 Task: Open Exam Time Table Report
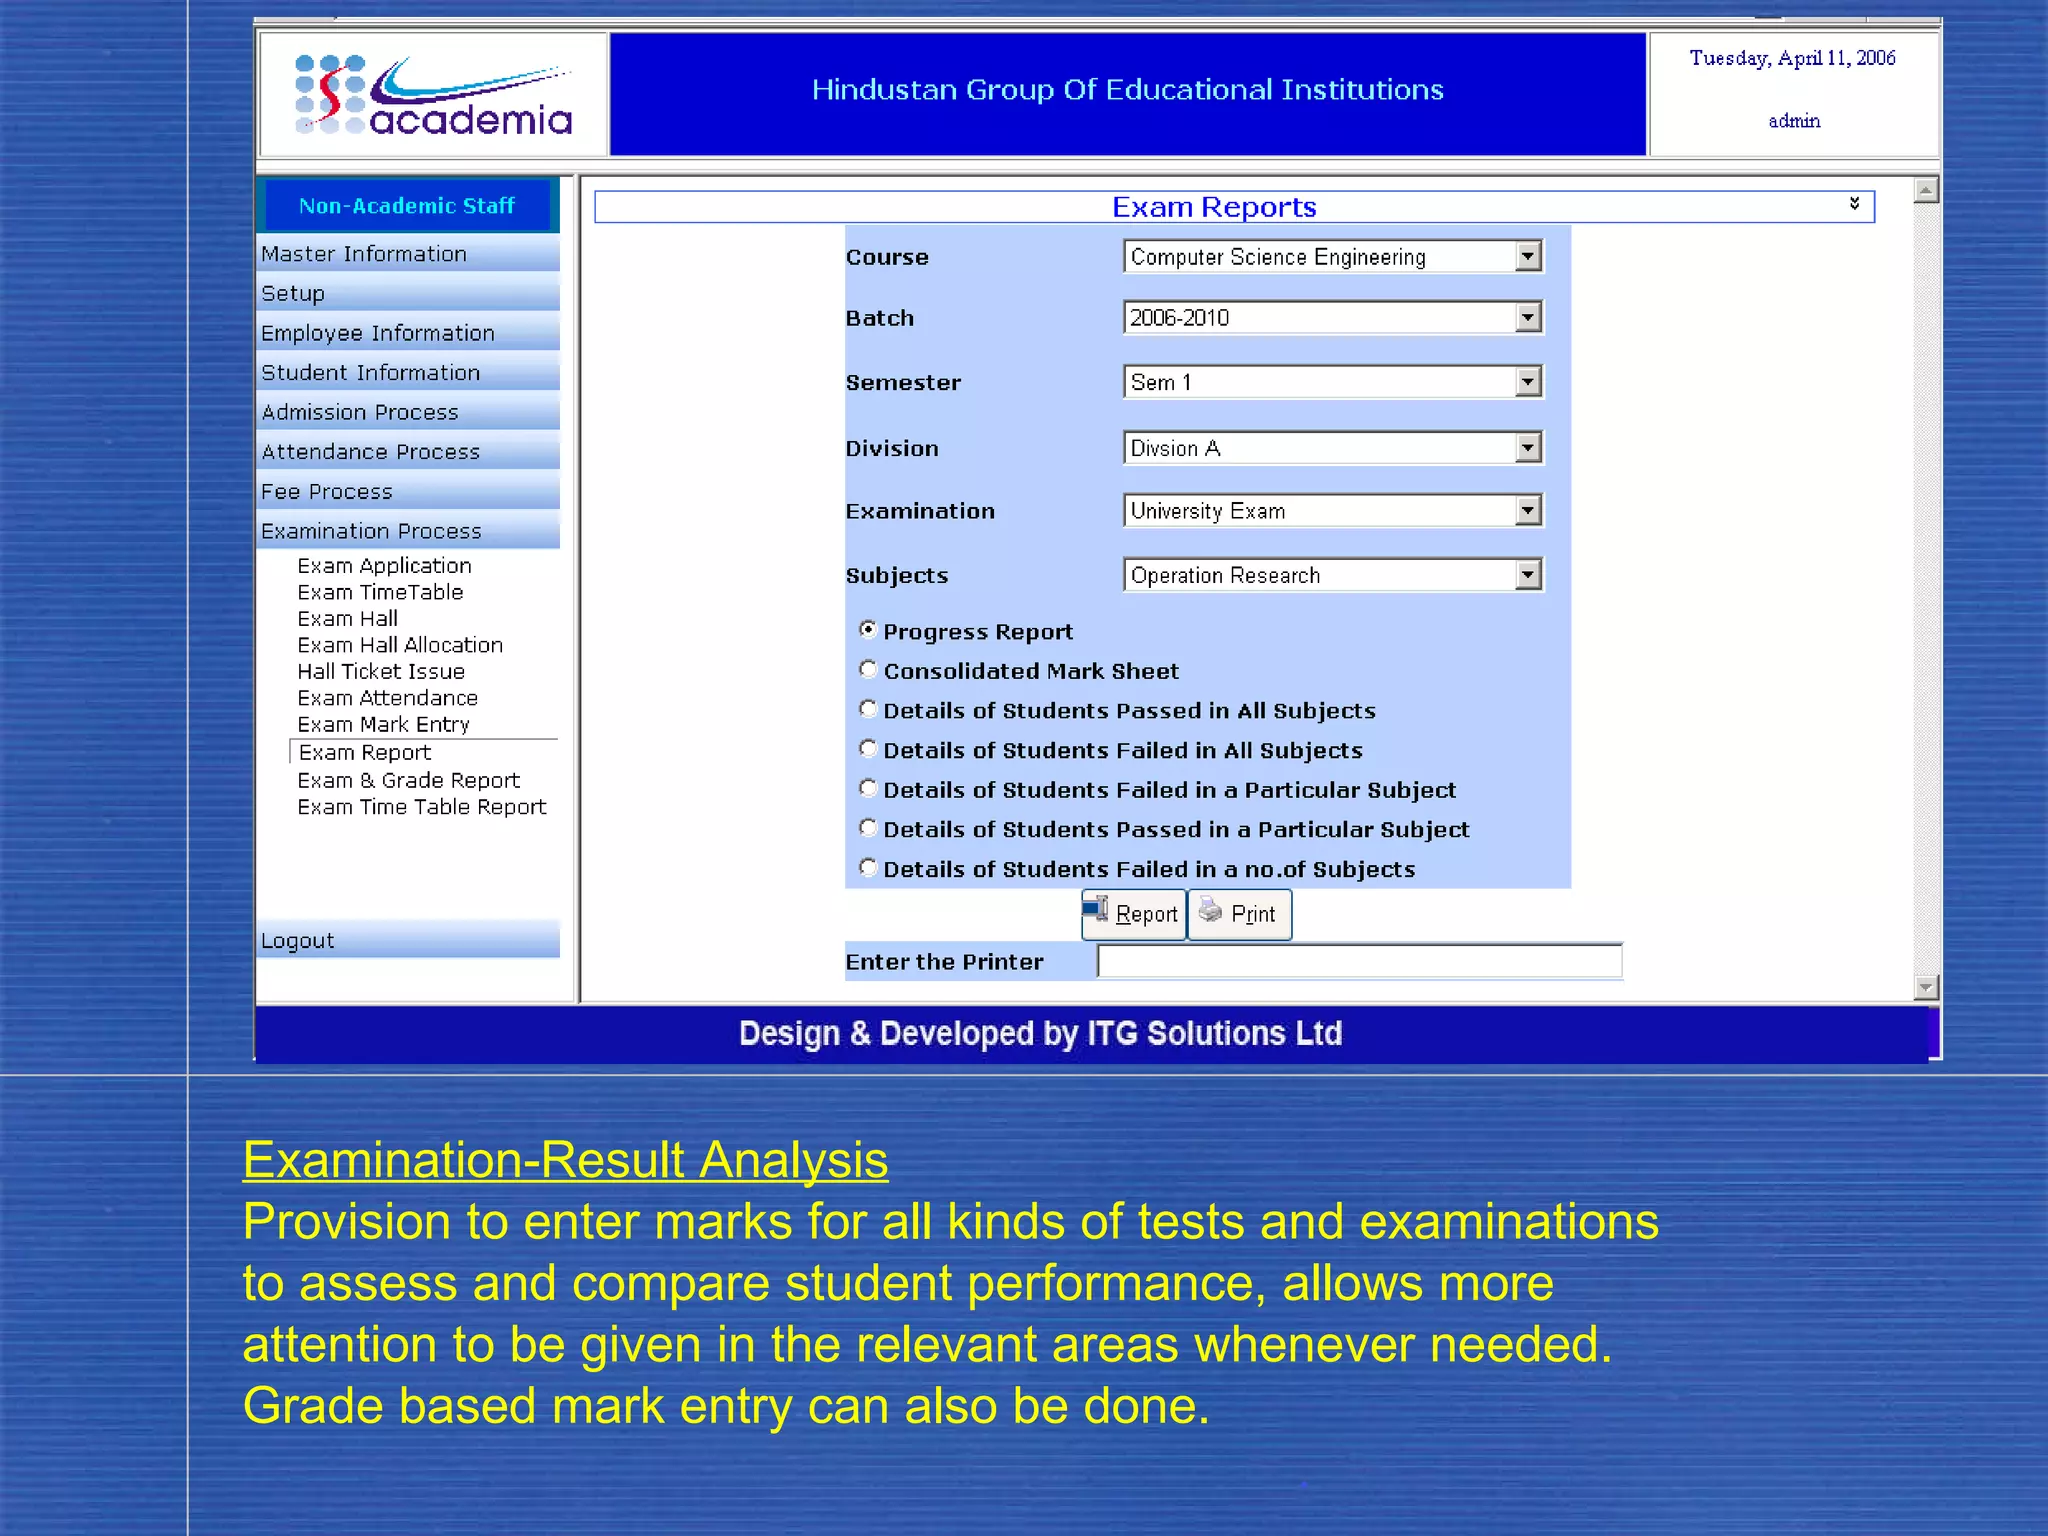[421, 806]
